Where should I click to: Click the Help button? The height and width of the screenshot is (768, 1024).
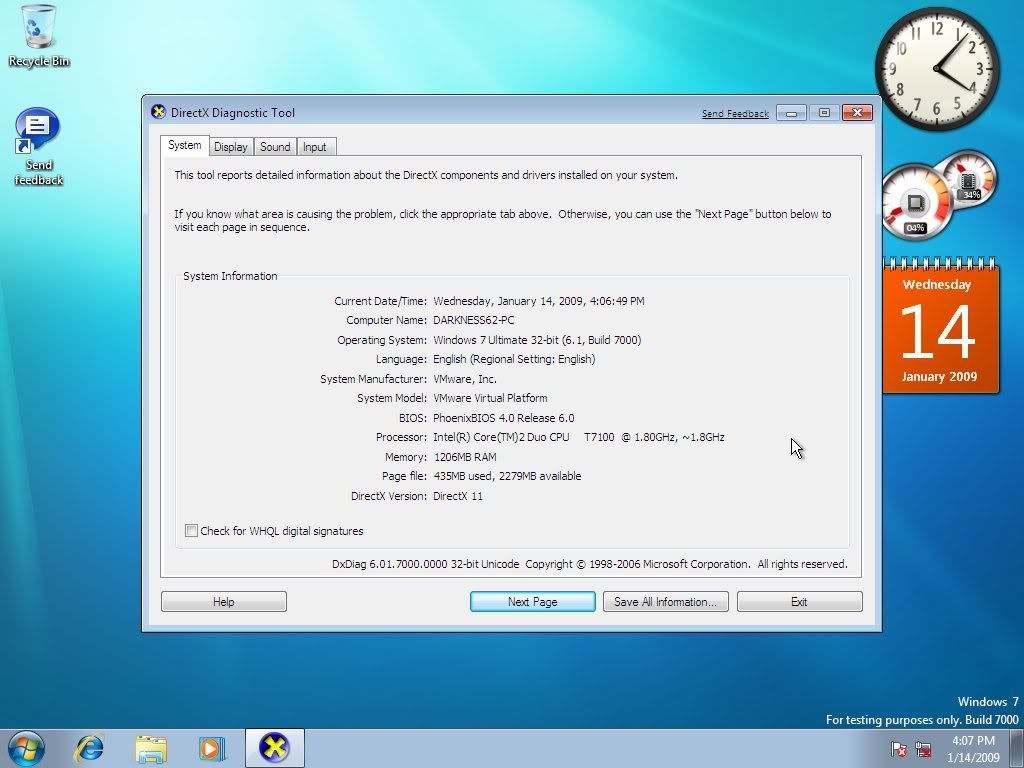click(223, 601)
